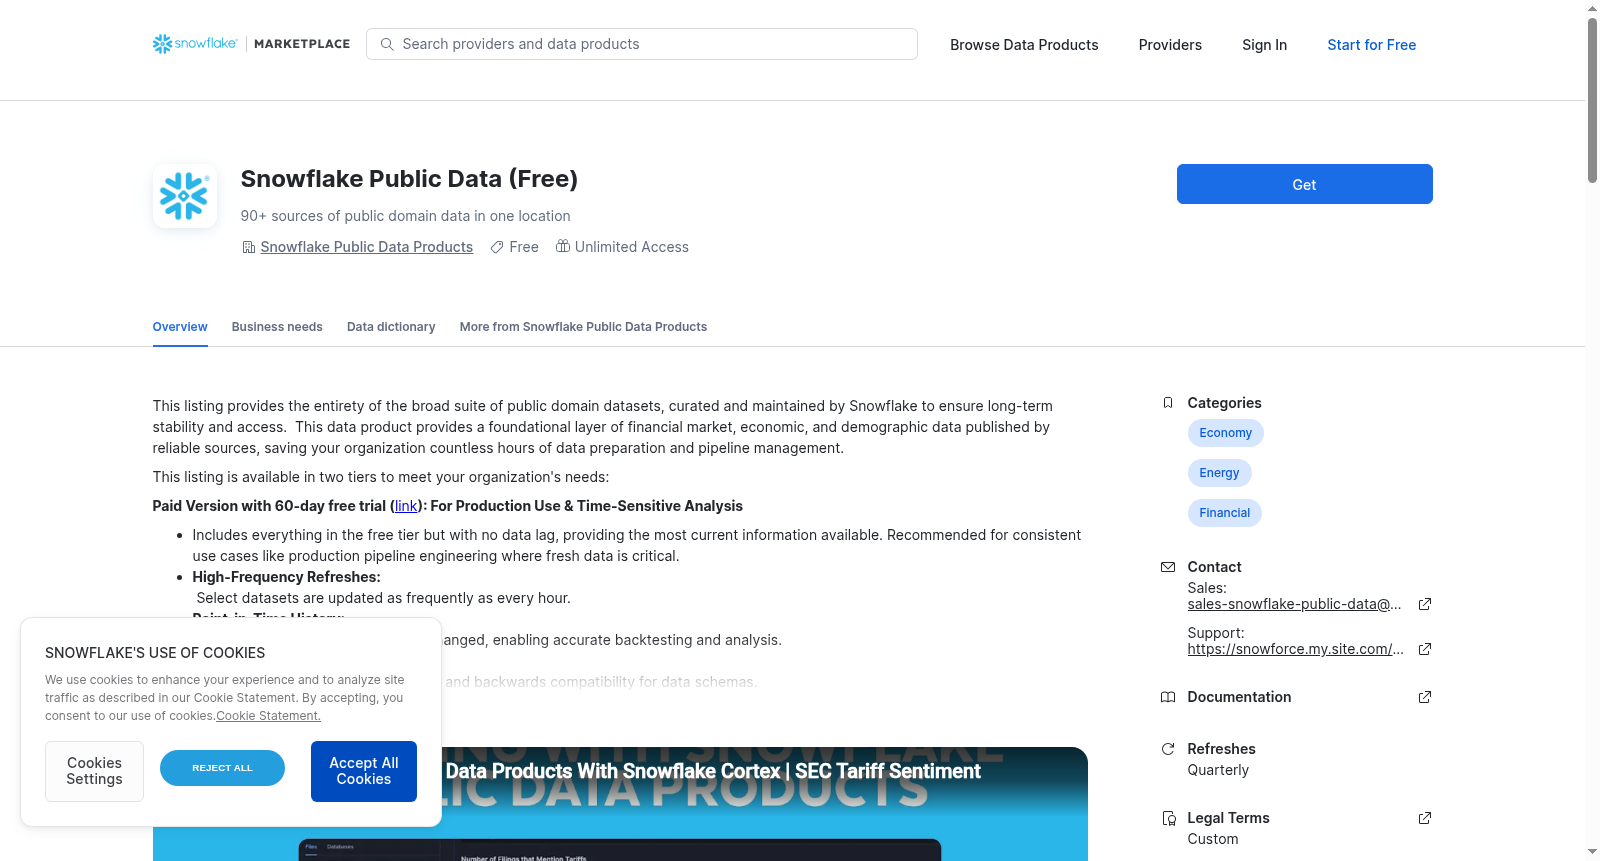The height and width of the screenshot is (861, 1600).
Task: Select the Energy category chip
Action: pos(1219,473)
